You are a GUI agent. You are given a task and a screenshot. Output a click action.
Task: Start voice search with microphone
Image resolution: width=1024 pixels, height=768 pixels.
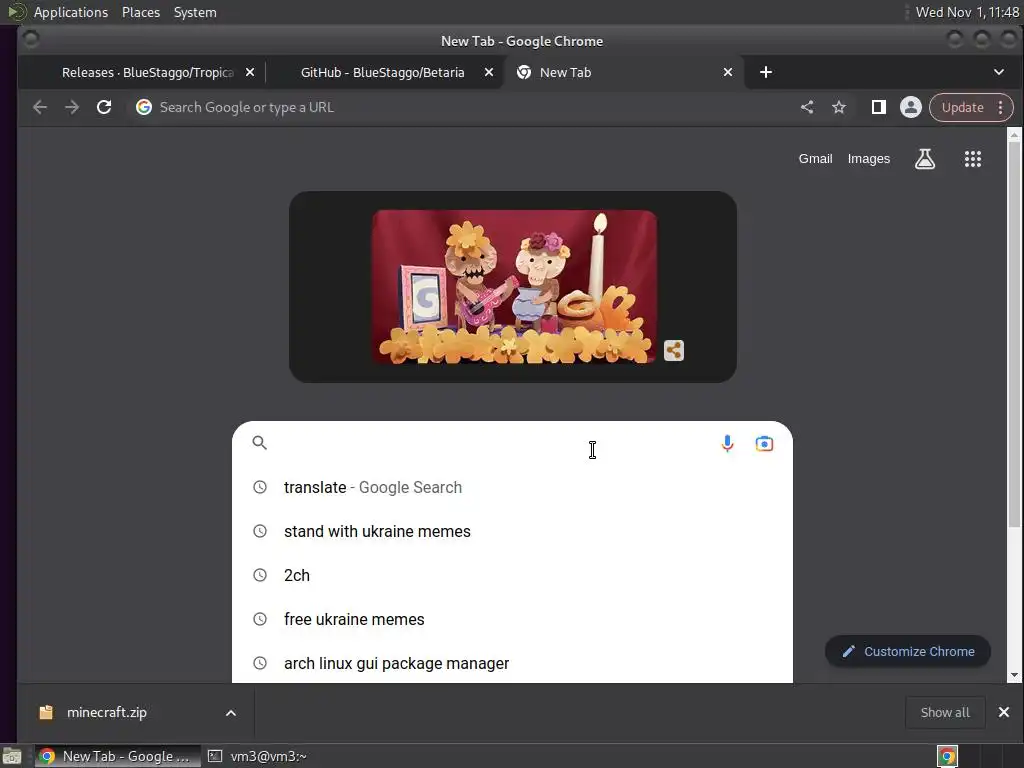(x=727, y=443)
